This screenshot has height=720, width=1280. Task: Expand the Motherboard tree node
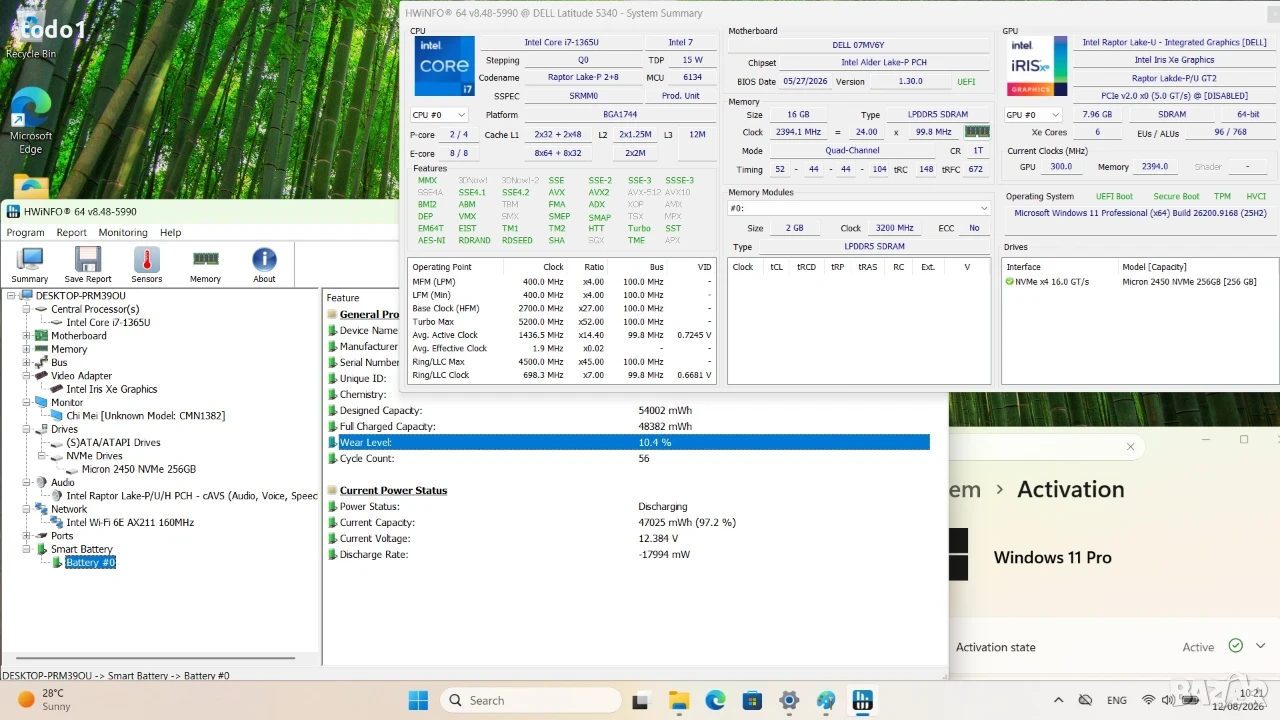pos(27,336)
